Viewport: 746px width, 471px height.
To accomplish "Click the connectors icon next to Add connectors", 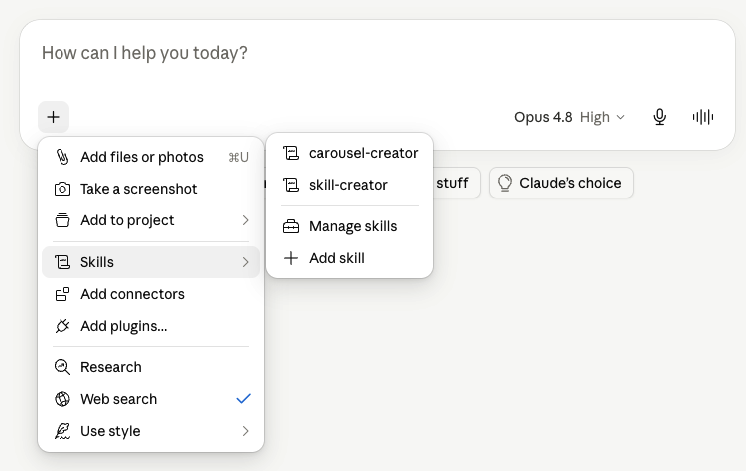I will [62, 294].
